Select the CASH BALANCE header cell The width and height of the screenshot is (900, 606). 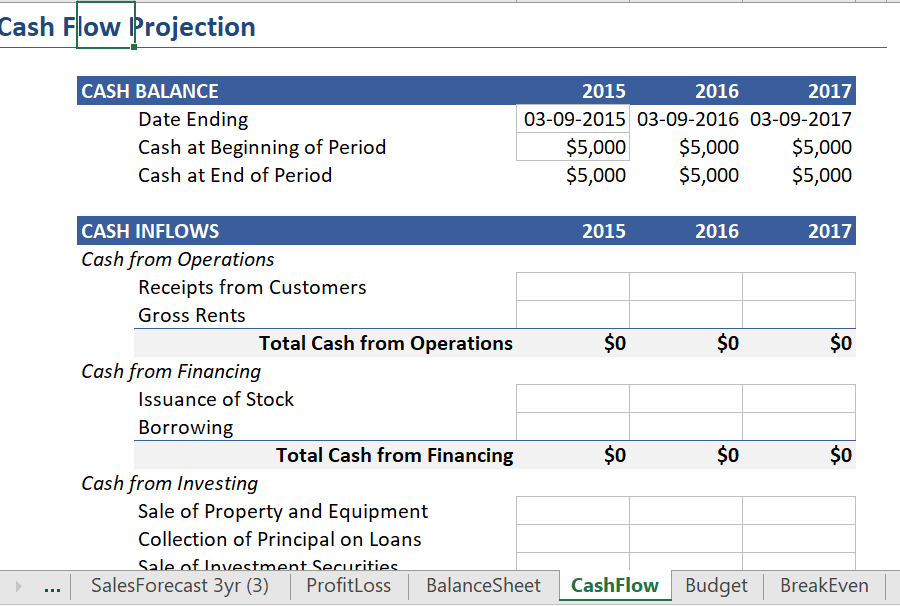[297, 91]
